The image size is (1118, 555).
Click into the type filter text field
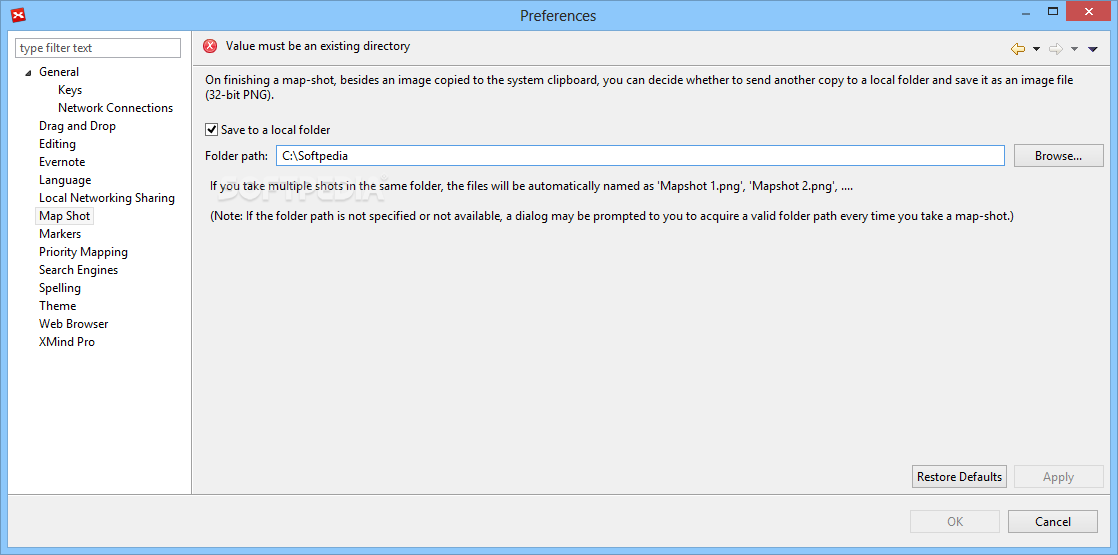click(x=98, y=48)
